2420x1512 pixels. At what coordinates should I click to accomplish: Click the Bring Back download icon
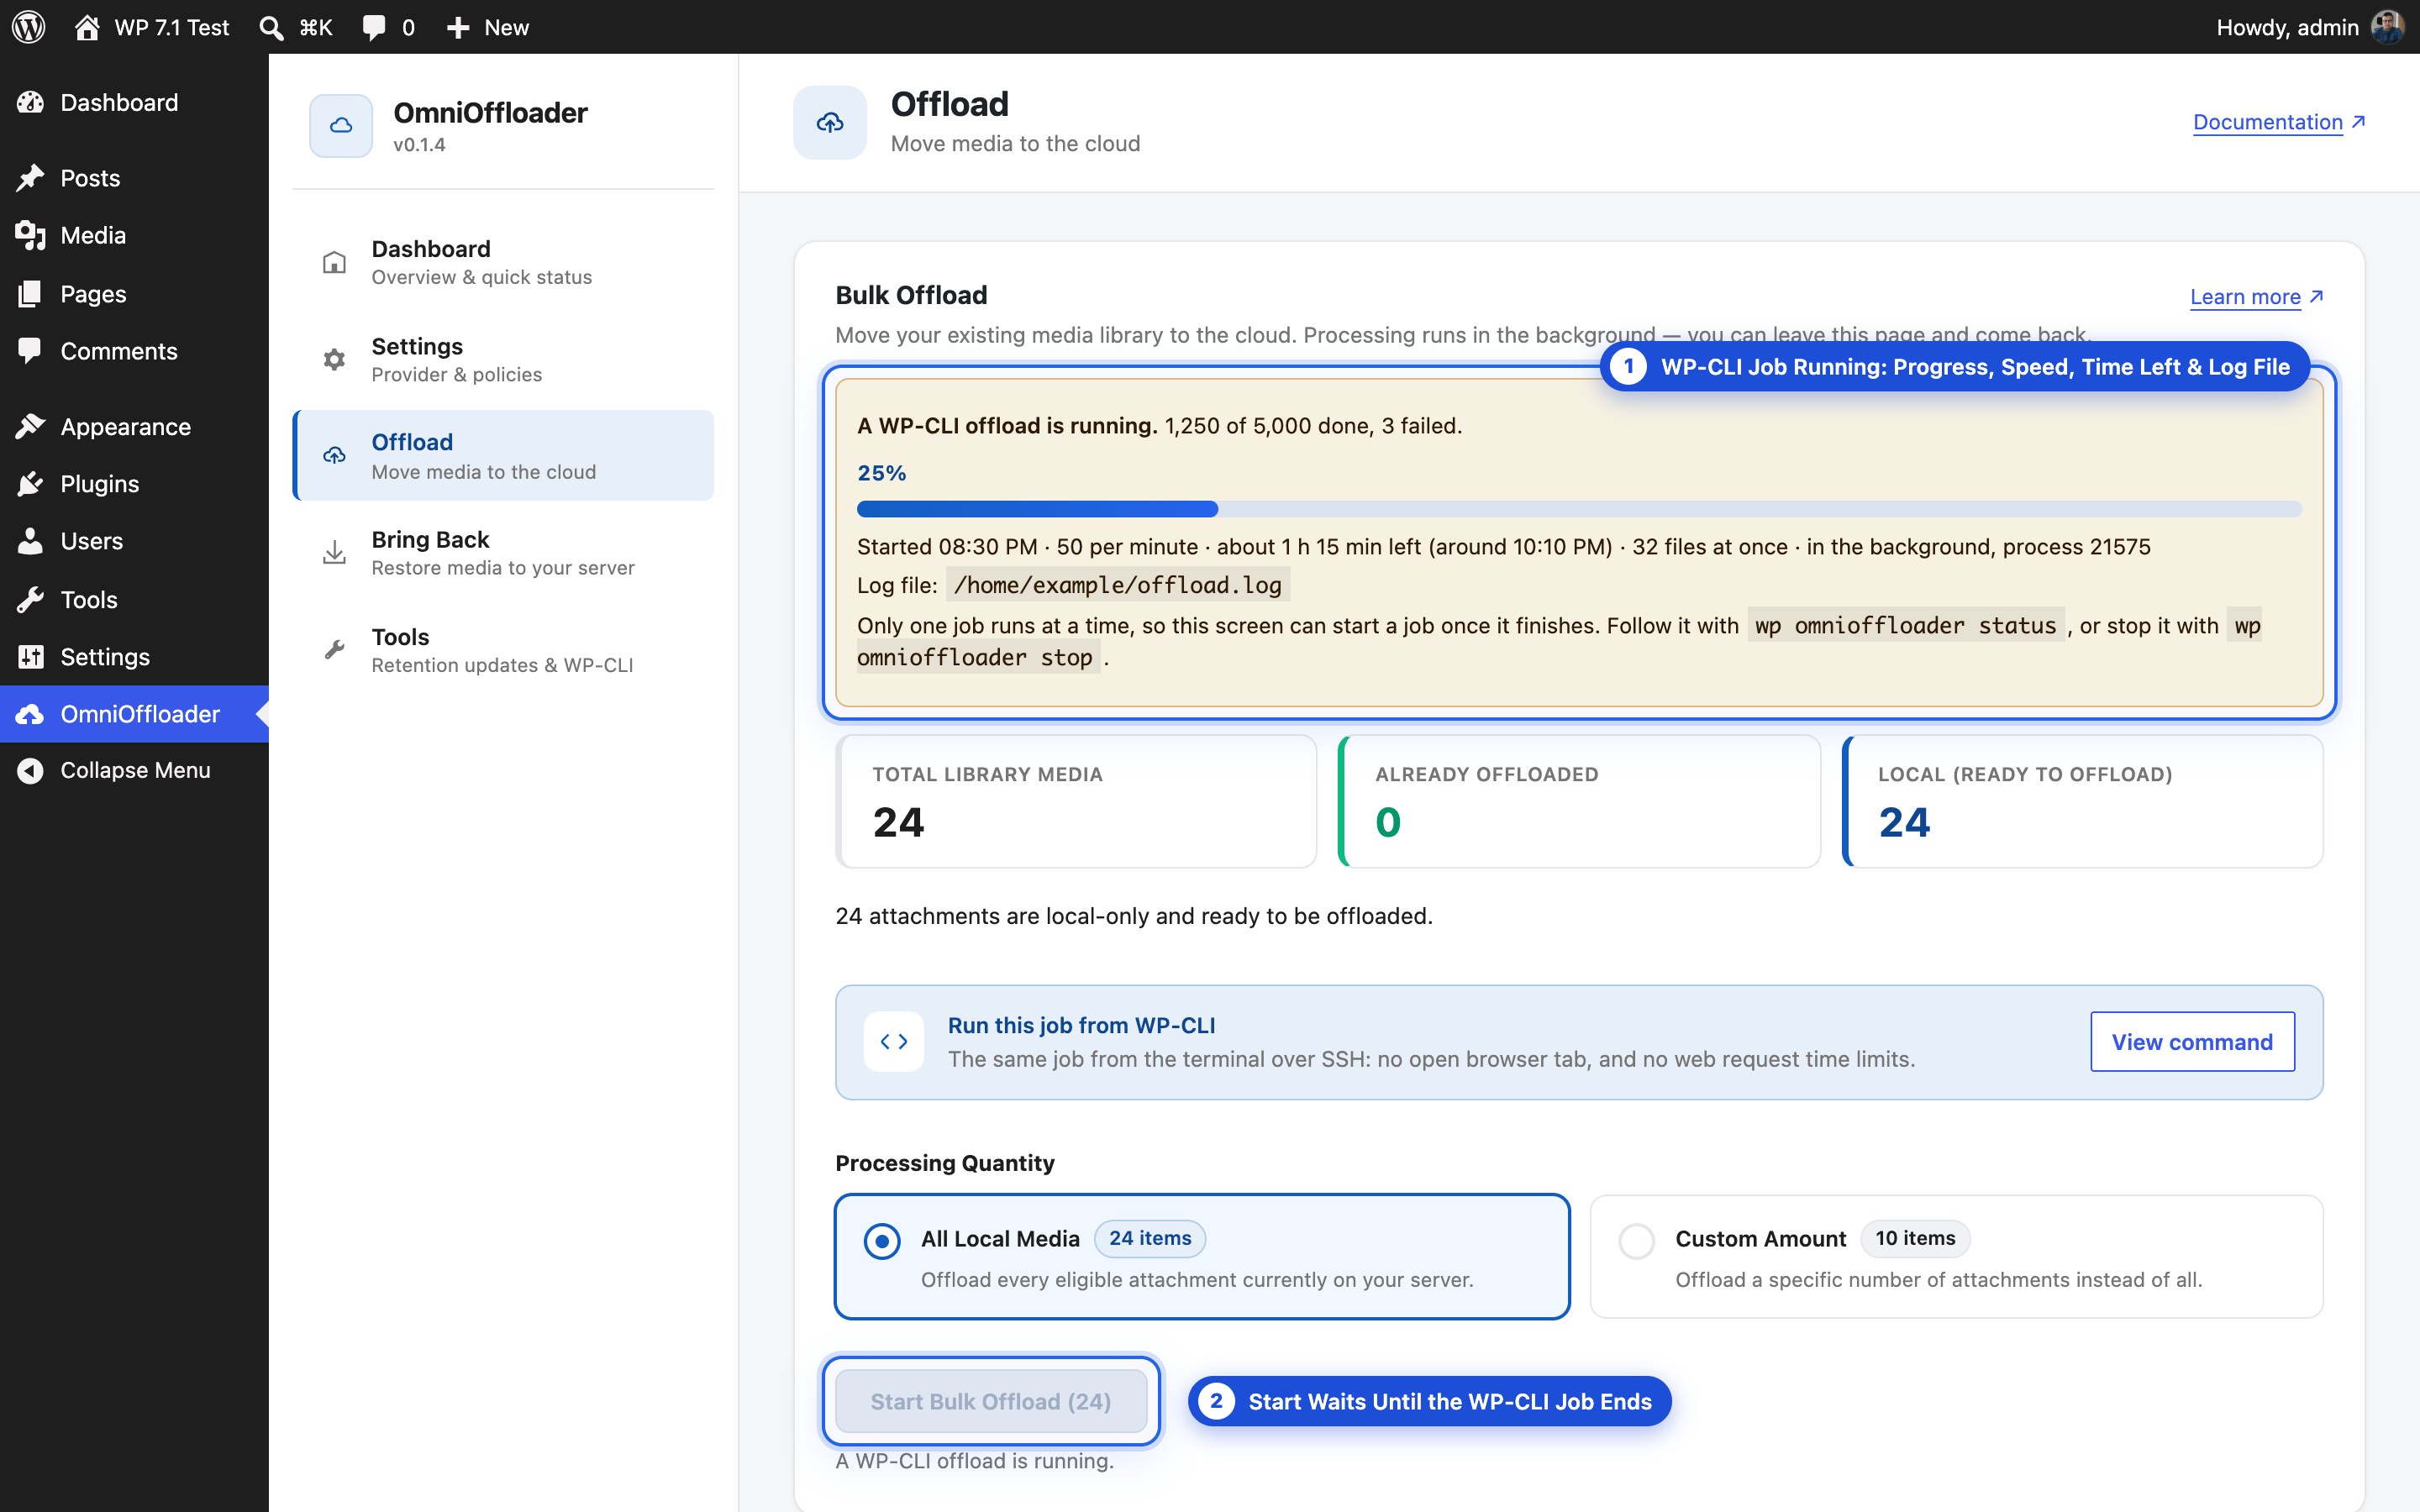click(x=334, y=552)
